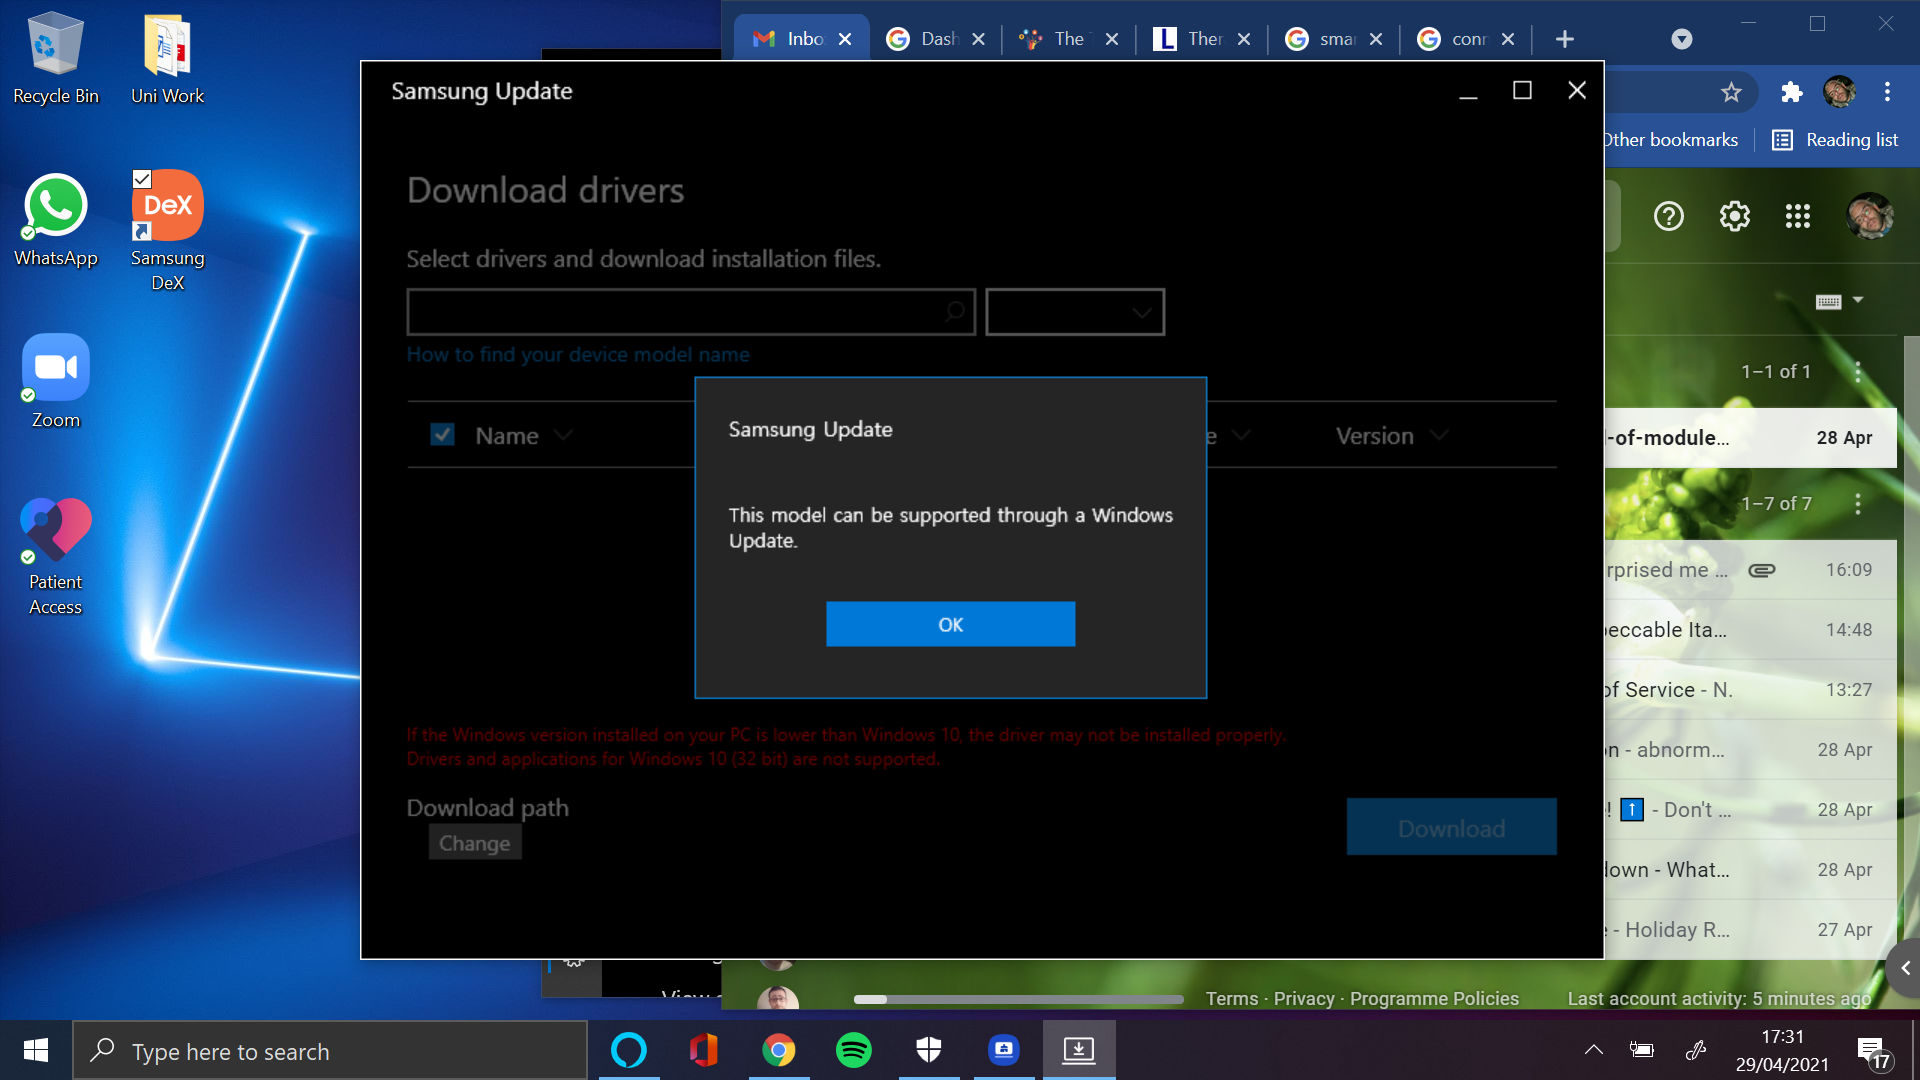Click OK on the Samsung Update dialog
Viewport: 1920px width, 1080px height.
point(950,623)
